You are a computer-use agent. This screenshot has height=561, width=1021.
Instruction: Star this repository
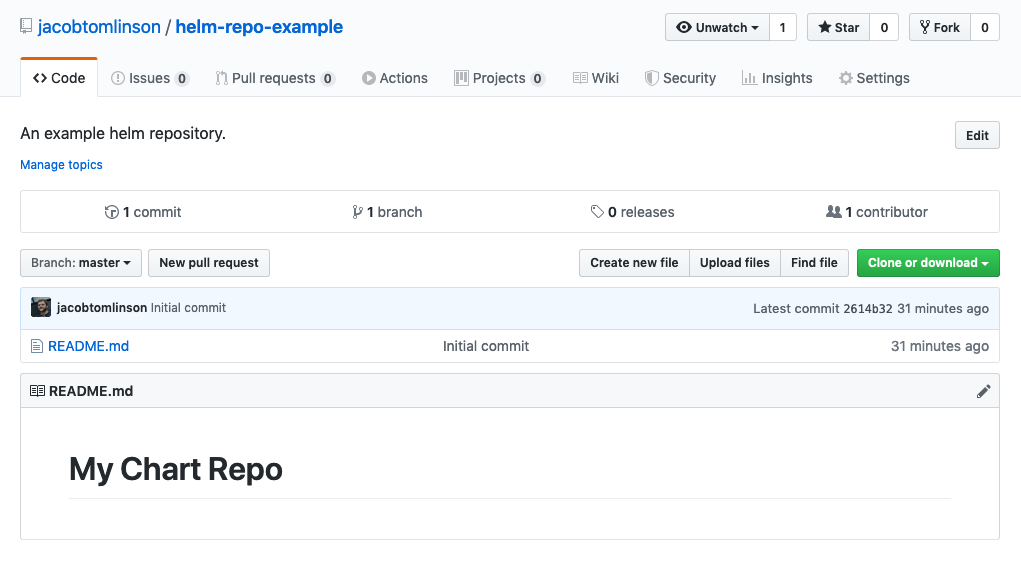coord(839,27)
